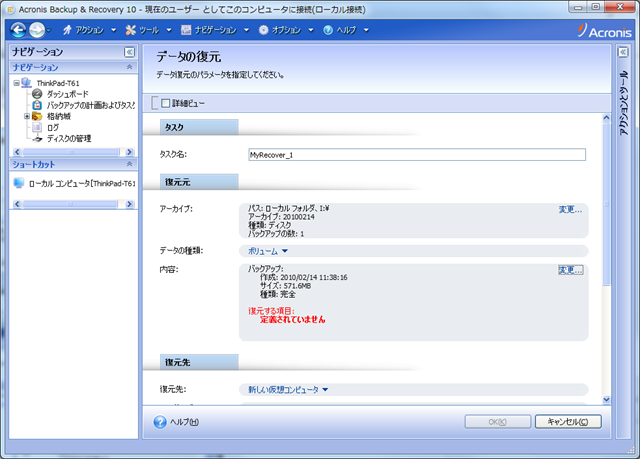Open the ナビゲーション menu in toolbar
Screen dimensions: 640x459
pos(216,30)
